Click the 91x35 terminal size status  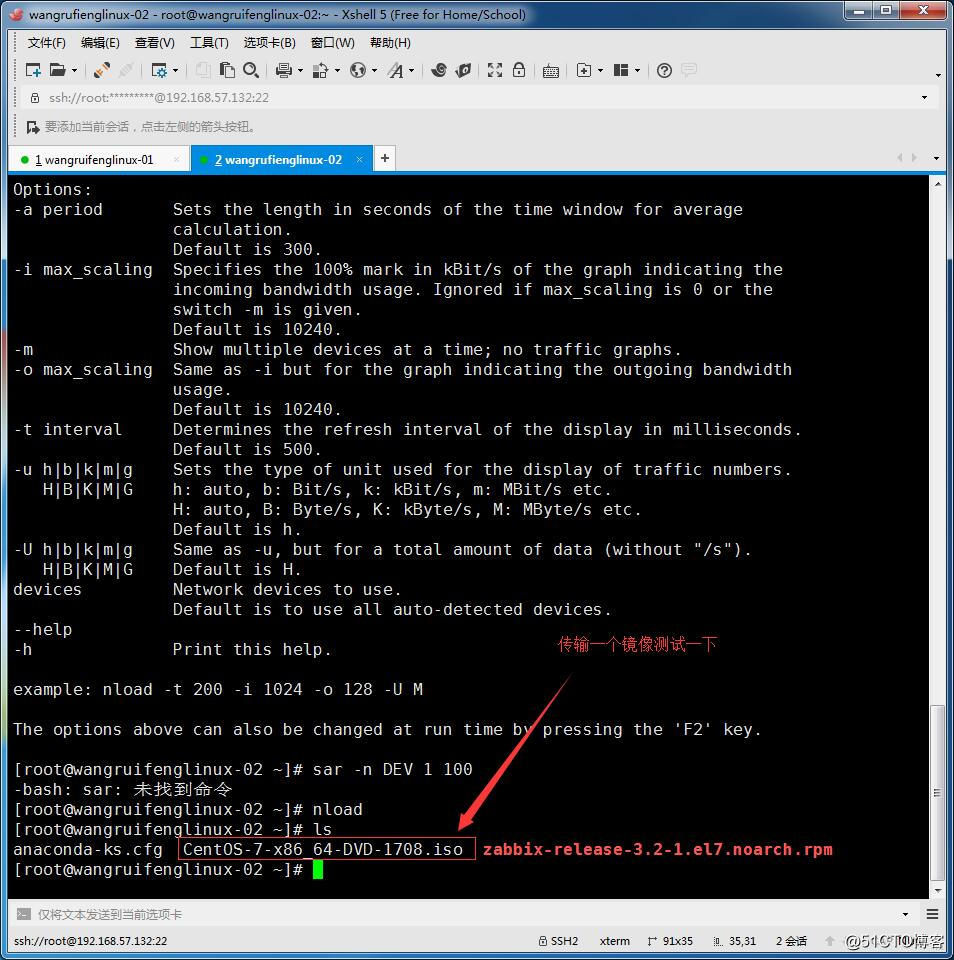(x=670, y=941)
